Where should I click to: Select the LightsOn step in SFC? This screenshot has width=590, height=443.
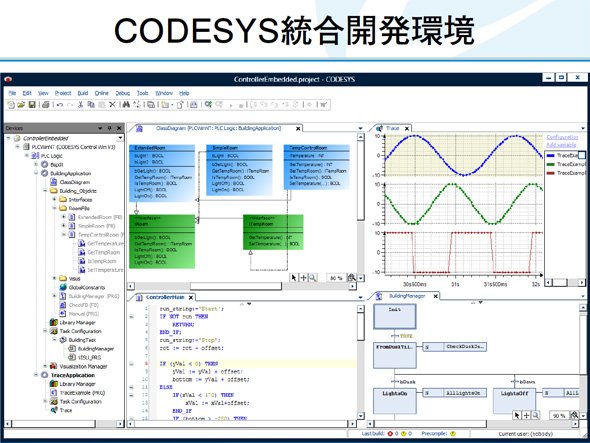(395, 401)
